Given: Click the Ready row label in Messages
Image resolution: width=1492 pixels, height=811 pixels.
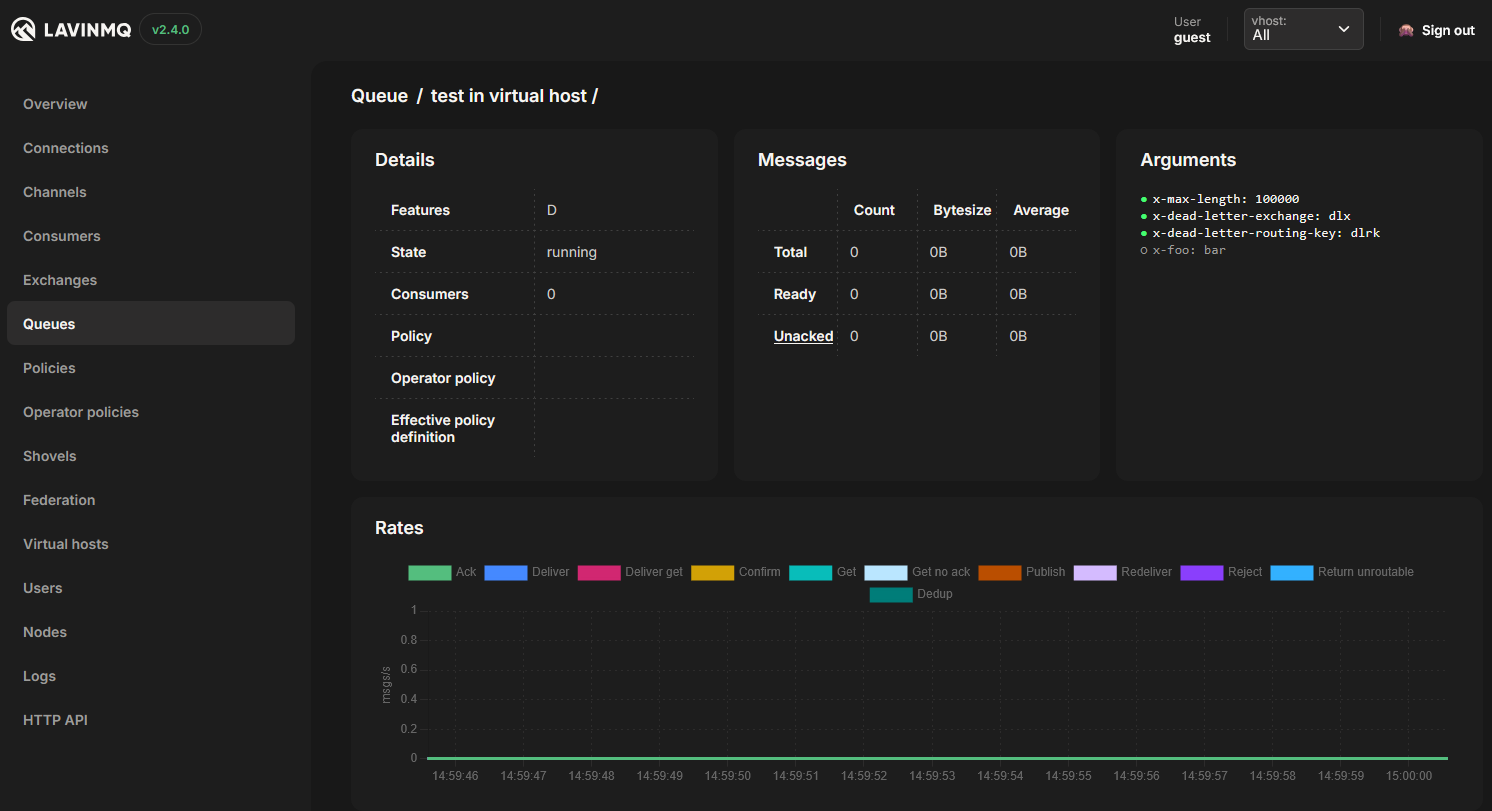Looking at the screenshot, I should point(795,294).
